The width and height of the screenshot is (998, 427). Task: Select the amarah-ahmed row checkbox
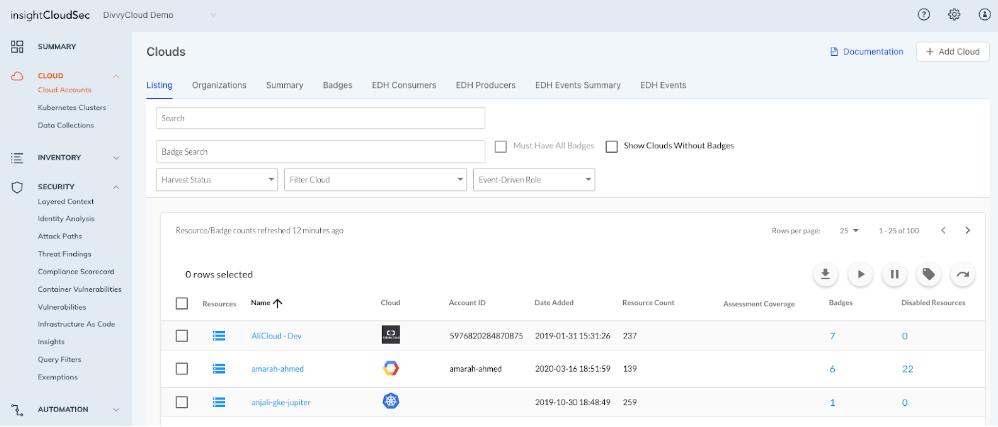(182, 369)
